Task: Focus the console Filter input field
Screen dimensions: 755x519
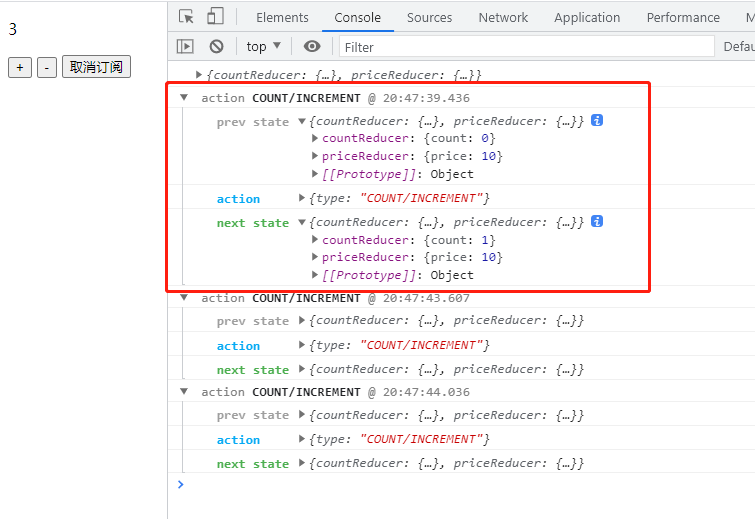Action: [x=526, y=47]
